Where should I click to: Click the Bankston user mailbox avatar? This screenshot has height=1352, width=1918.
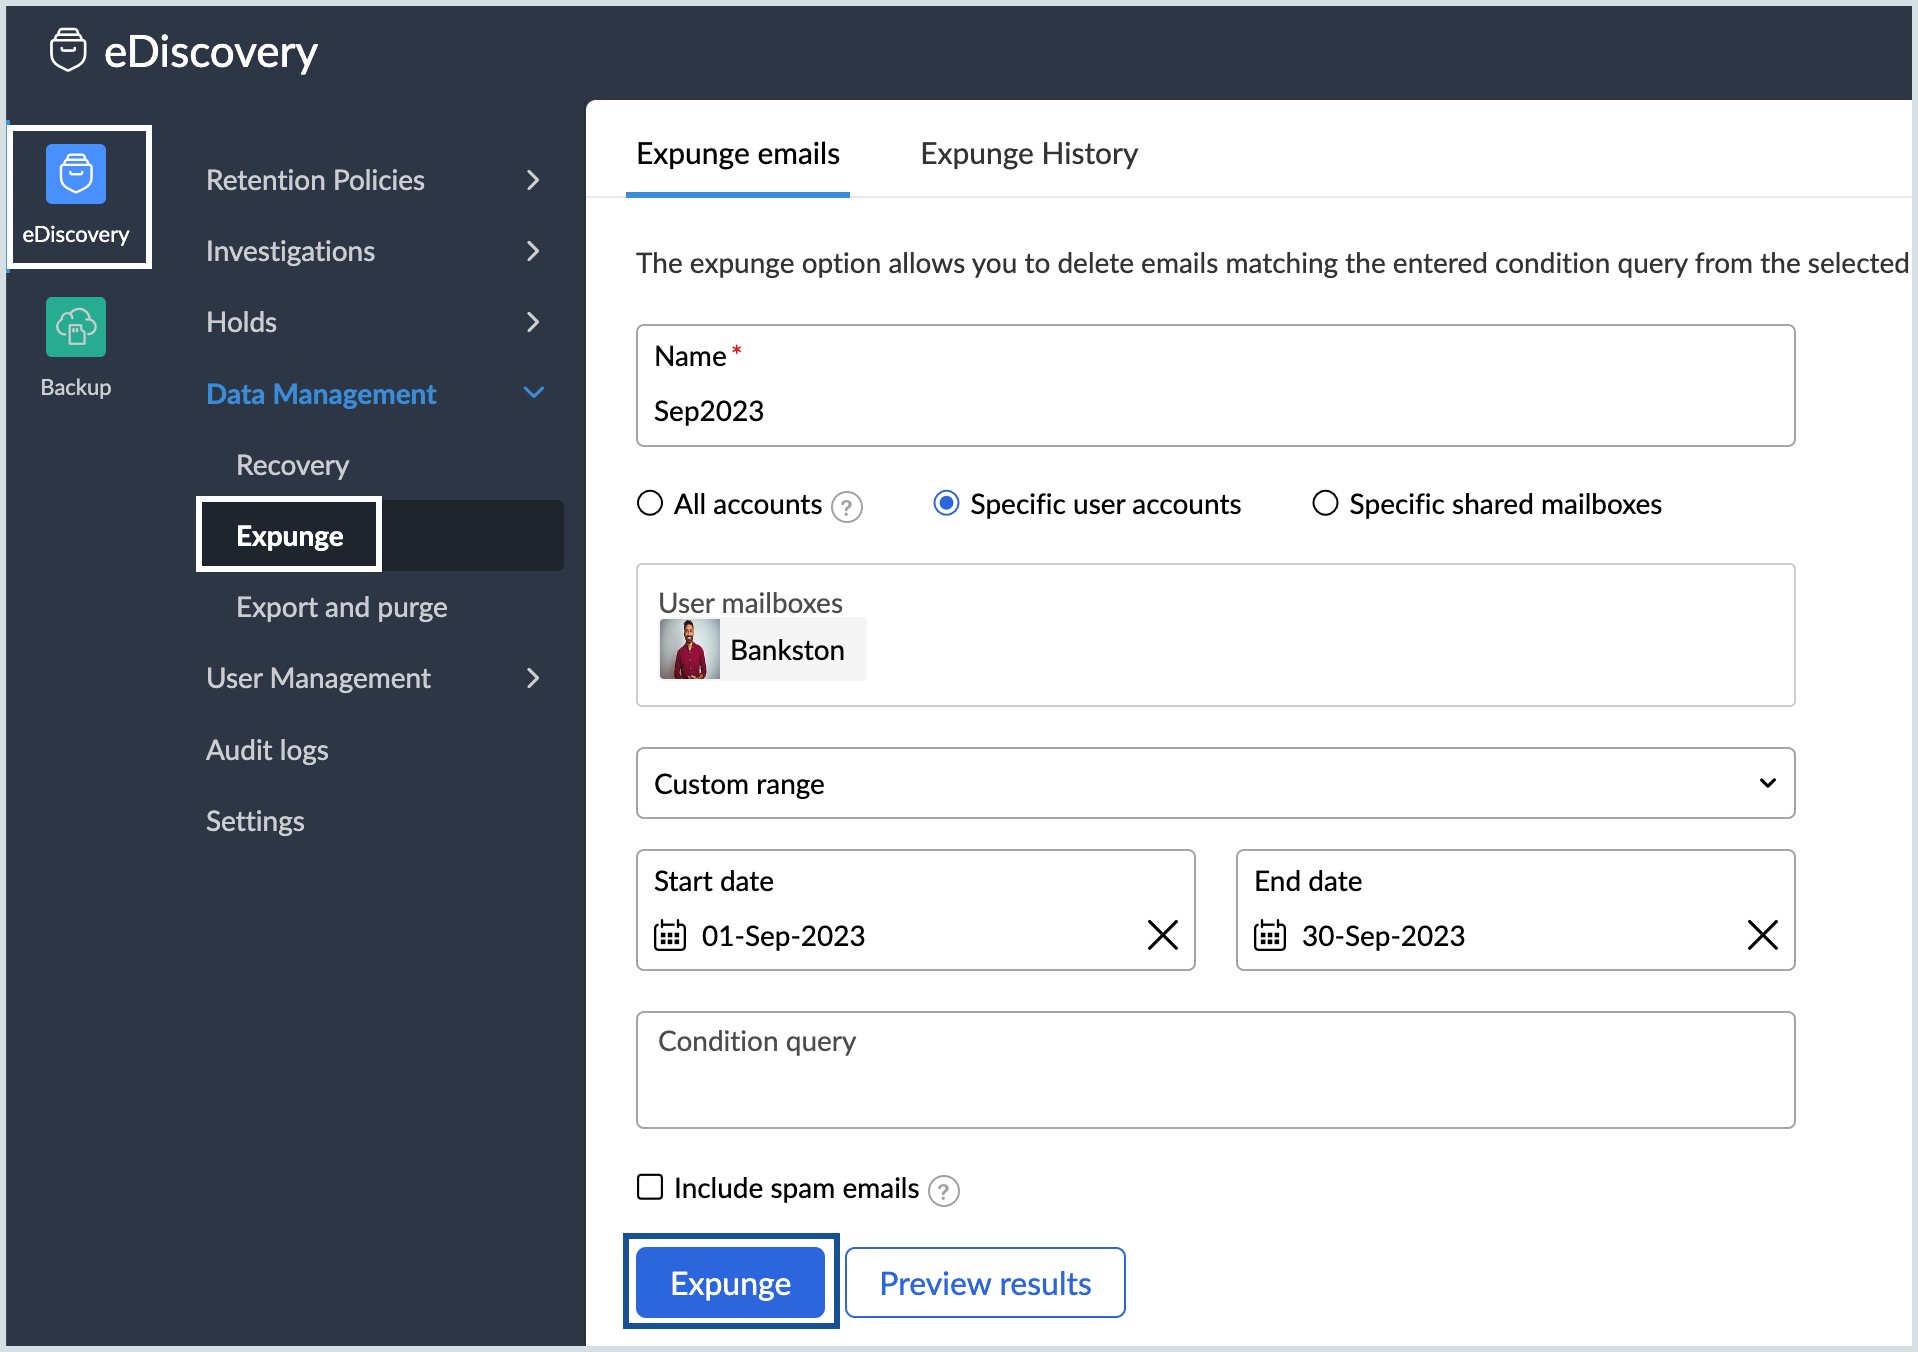click(x=689, y=650)
